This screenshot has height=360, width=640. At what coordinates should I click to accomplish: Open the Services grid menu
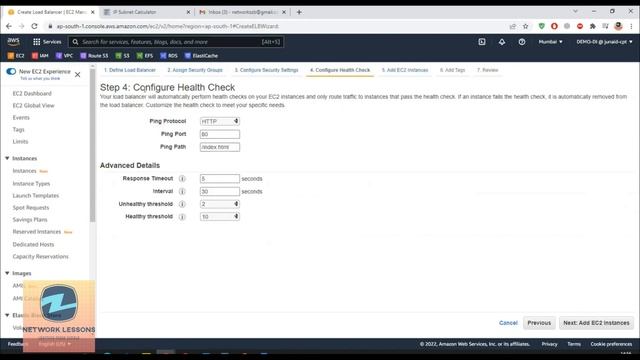[47, 42]
